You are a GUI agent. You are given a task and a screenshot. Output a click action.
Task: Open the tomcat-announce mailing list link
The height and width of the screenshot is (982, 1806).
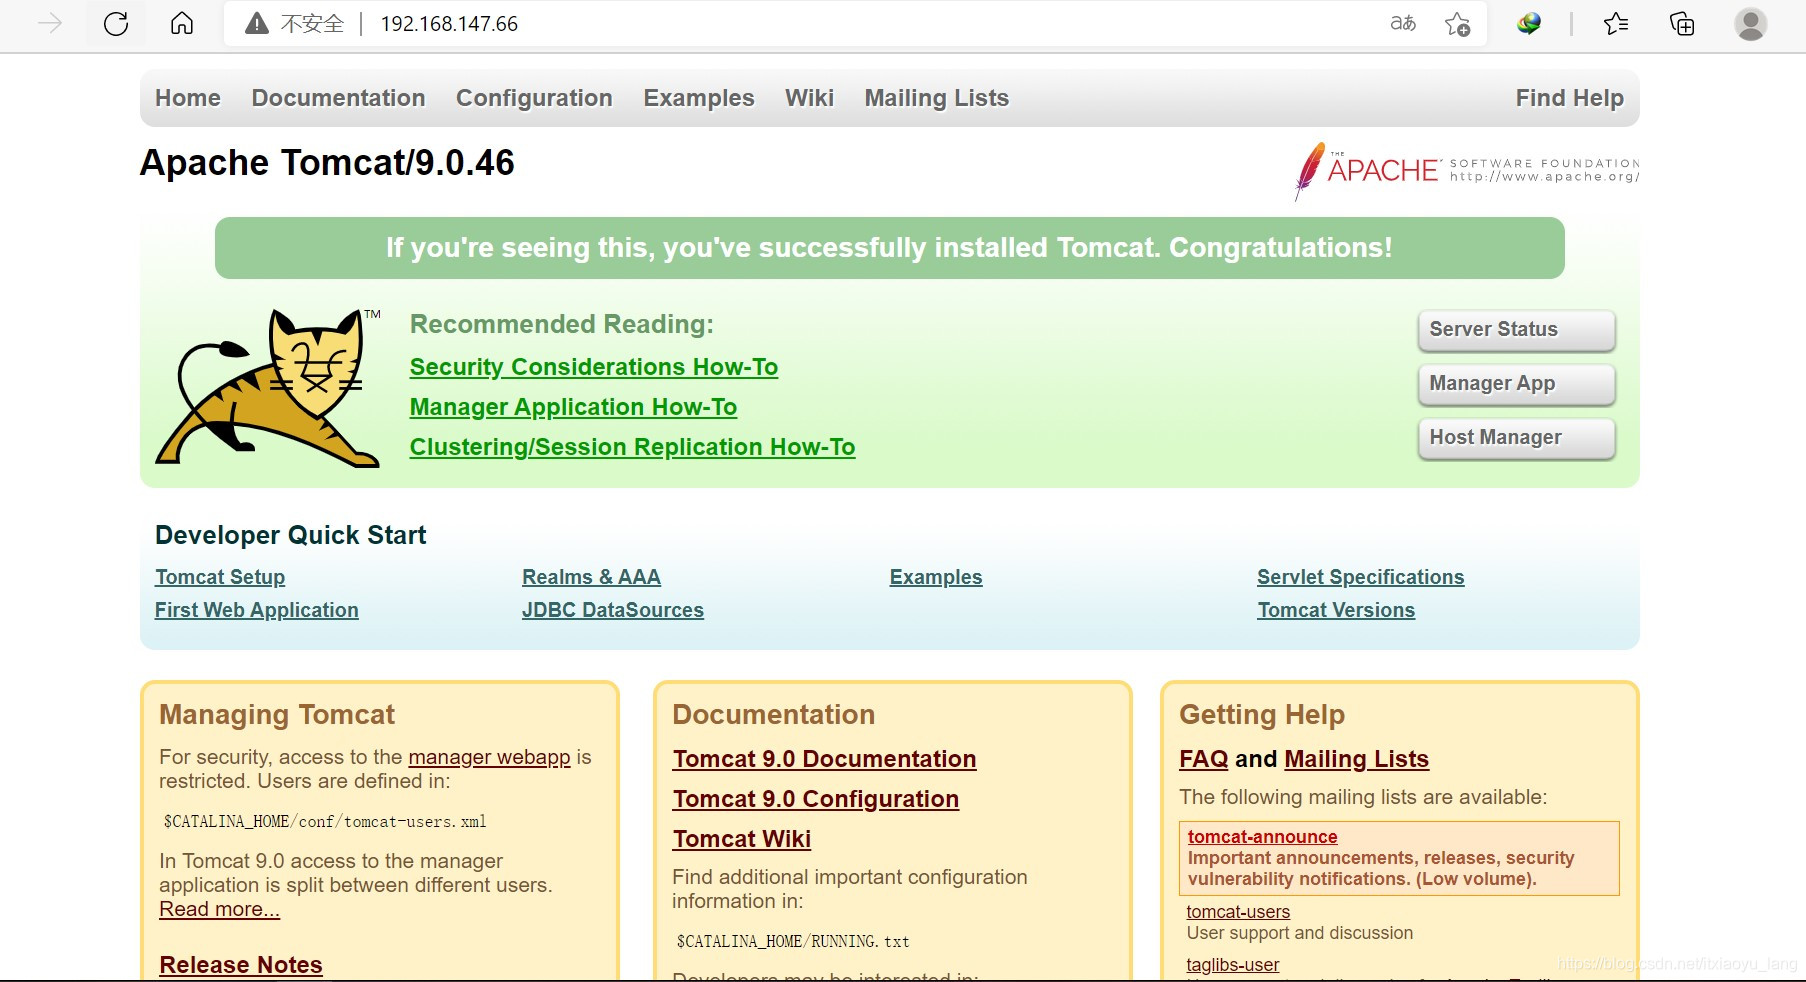[x=1262, y=837]
